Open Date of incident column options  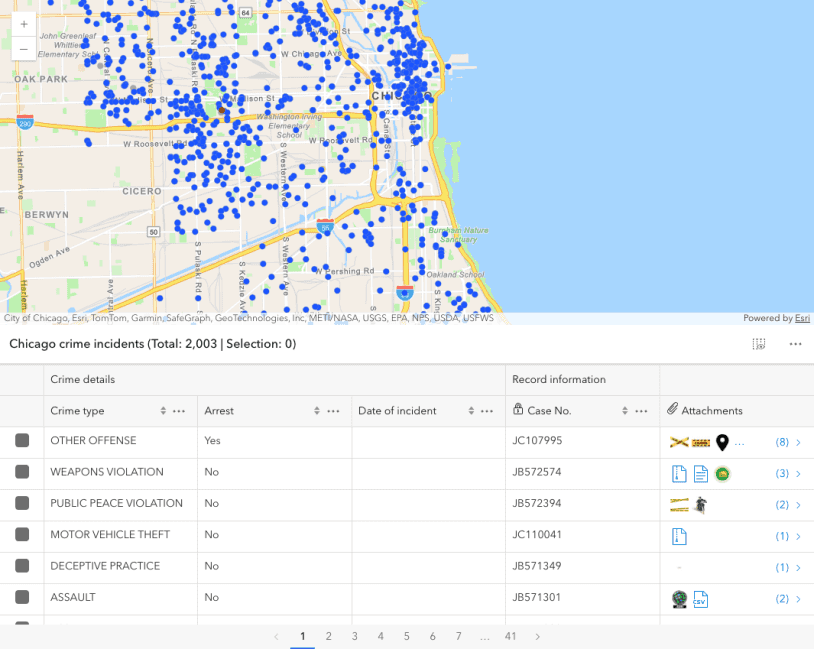coord(487,411)
